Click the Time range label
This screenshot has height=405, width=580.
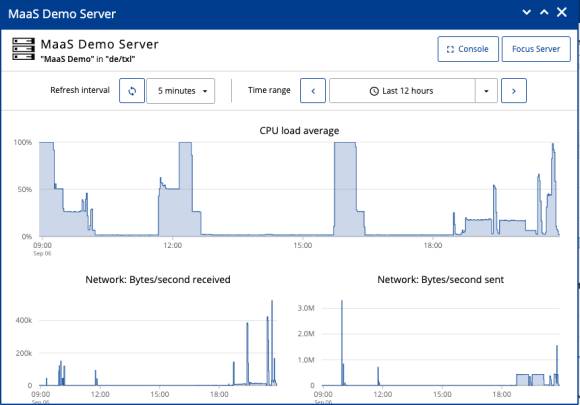[x=269, y=90]
